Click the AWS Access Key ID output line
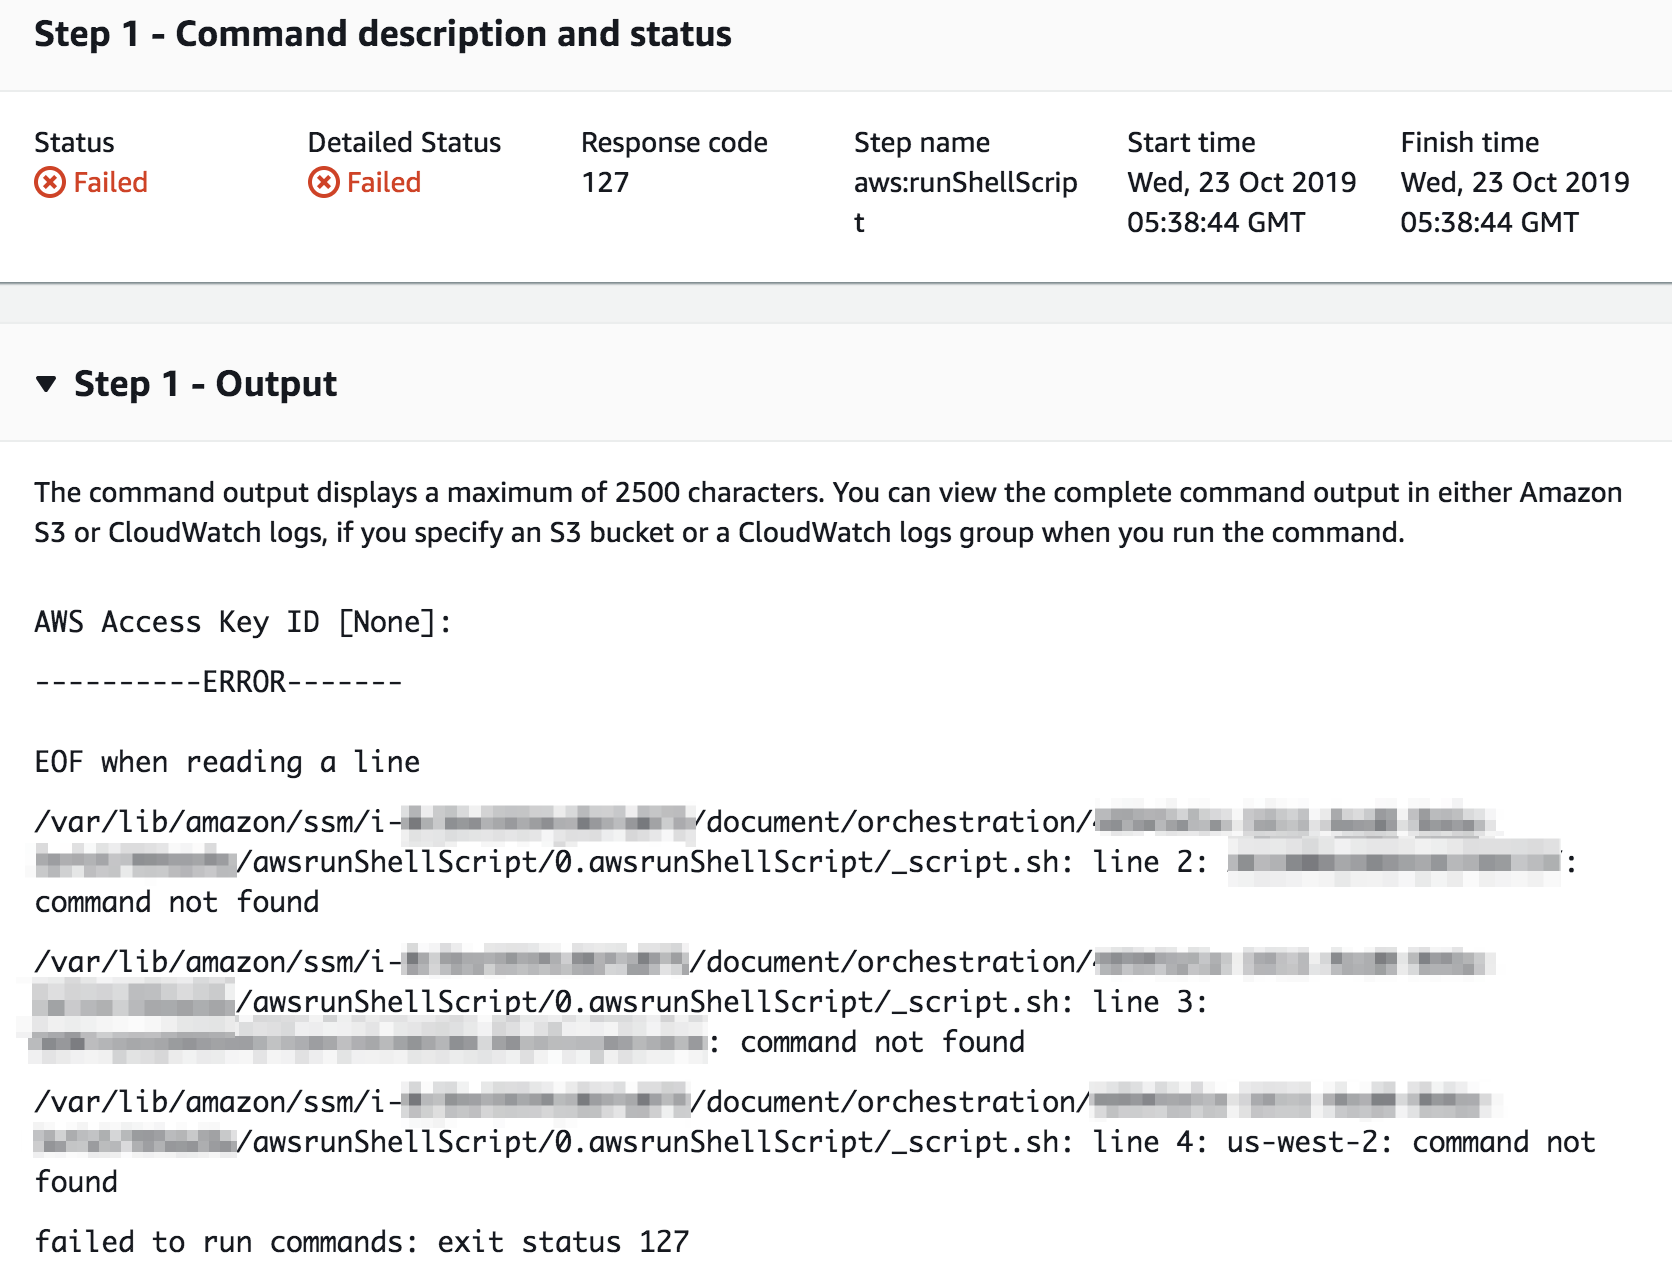The width and height of the screenshot is (1672, 1274). [243, 622]
